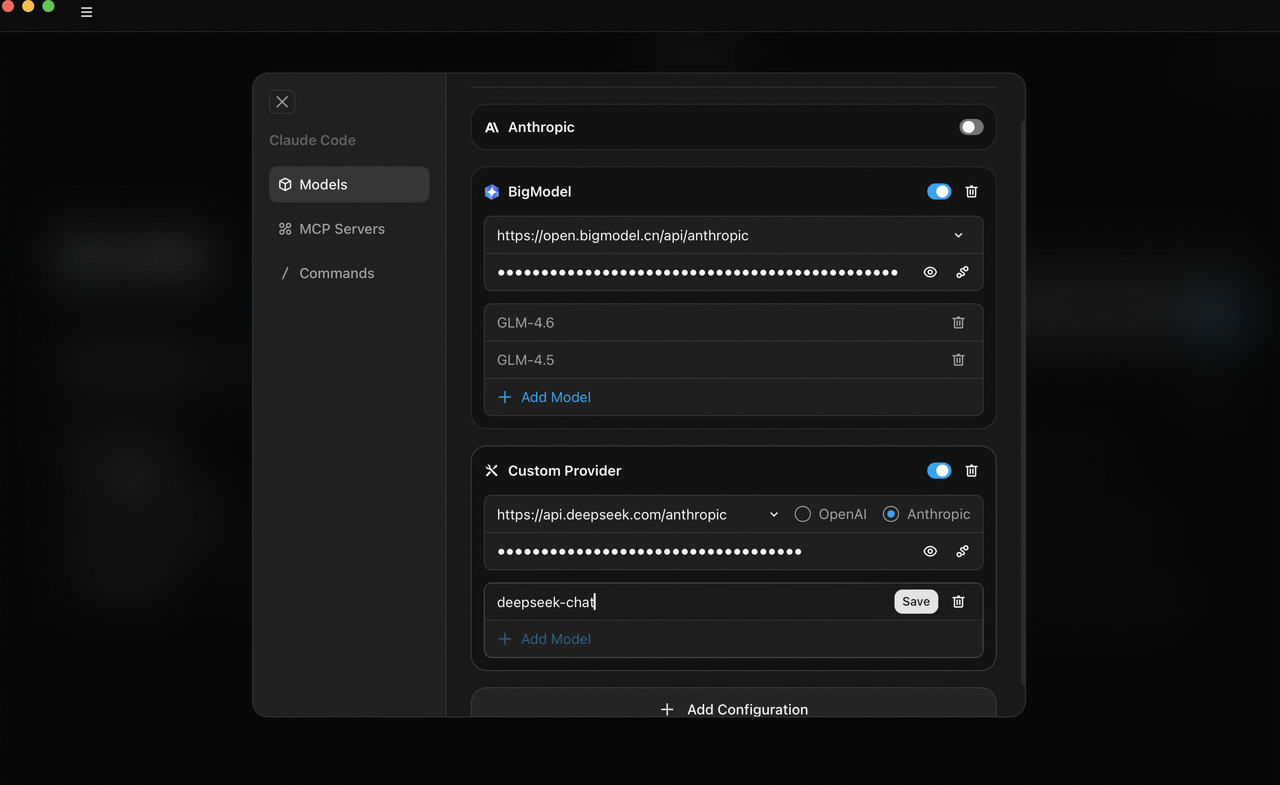This screenshot has width=1280, height=785.
Task: Click the BigModel title text
Action: 540,192
